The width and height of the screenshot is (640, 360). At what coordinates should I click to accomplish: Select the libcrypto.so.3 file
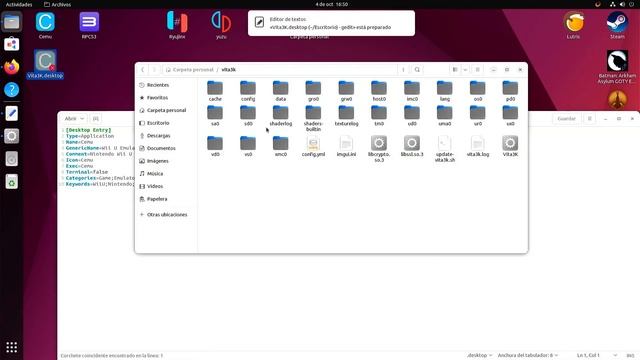click(x=379, y=149)
